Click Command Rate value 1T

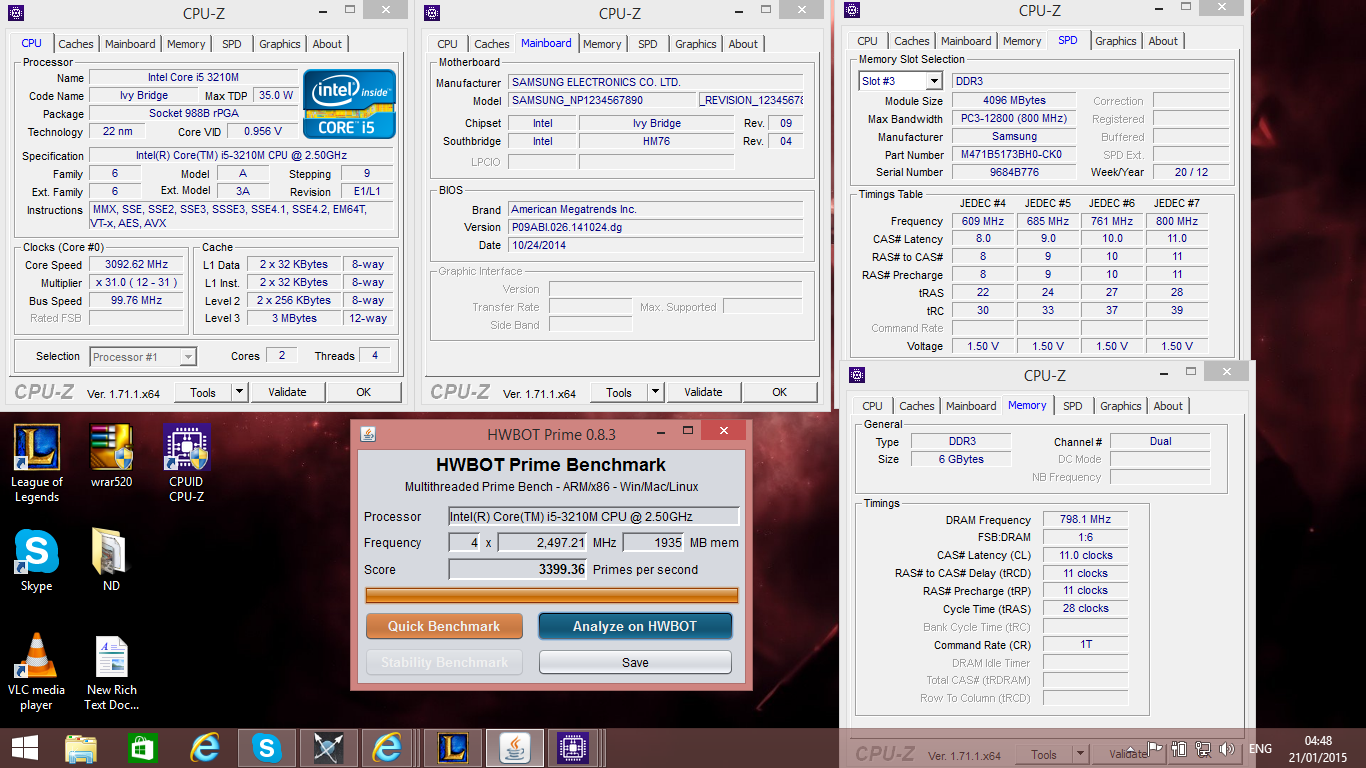pyautogui.click(x=1085, y=645)
